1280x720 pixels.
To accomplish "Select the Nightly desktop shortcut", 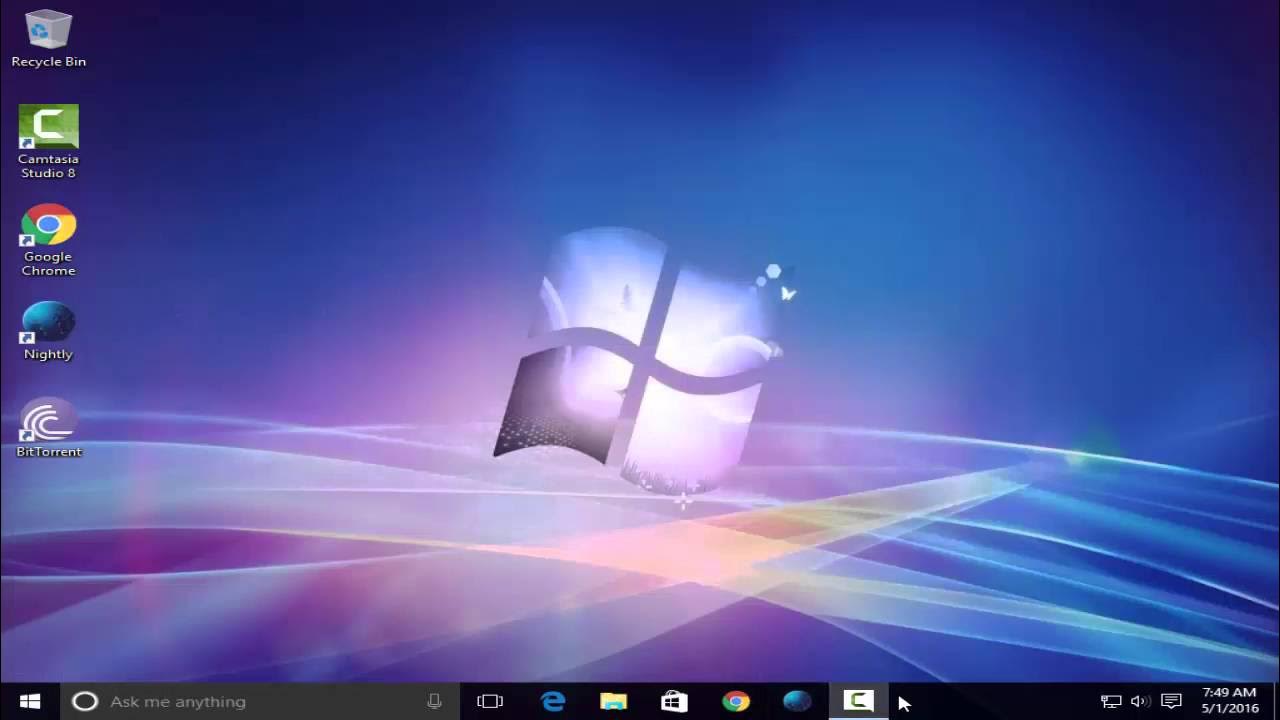I will coord(48,330).
